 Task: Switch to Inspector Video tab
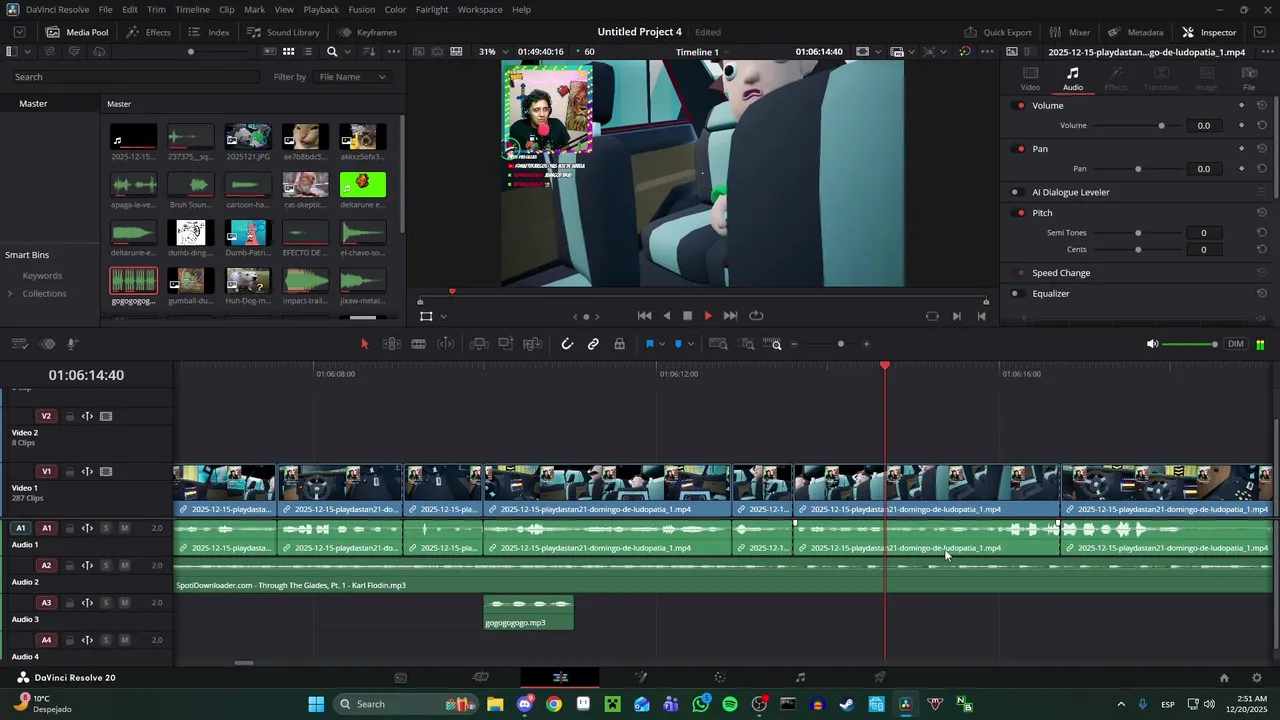1030,78
